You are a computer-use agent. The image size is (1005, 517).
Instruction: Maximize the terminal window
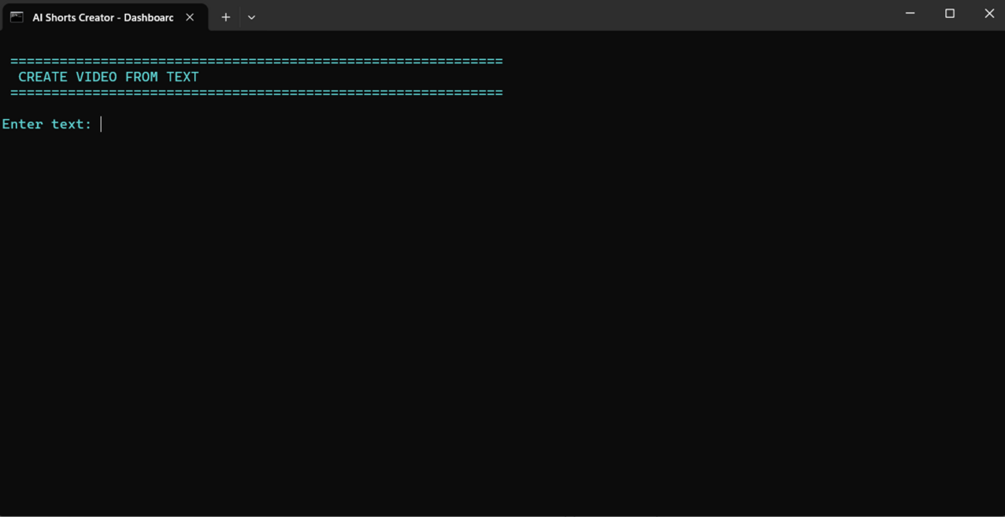(950, 13)
